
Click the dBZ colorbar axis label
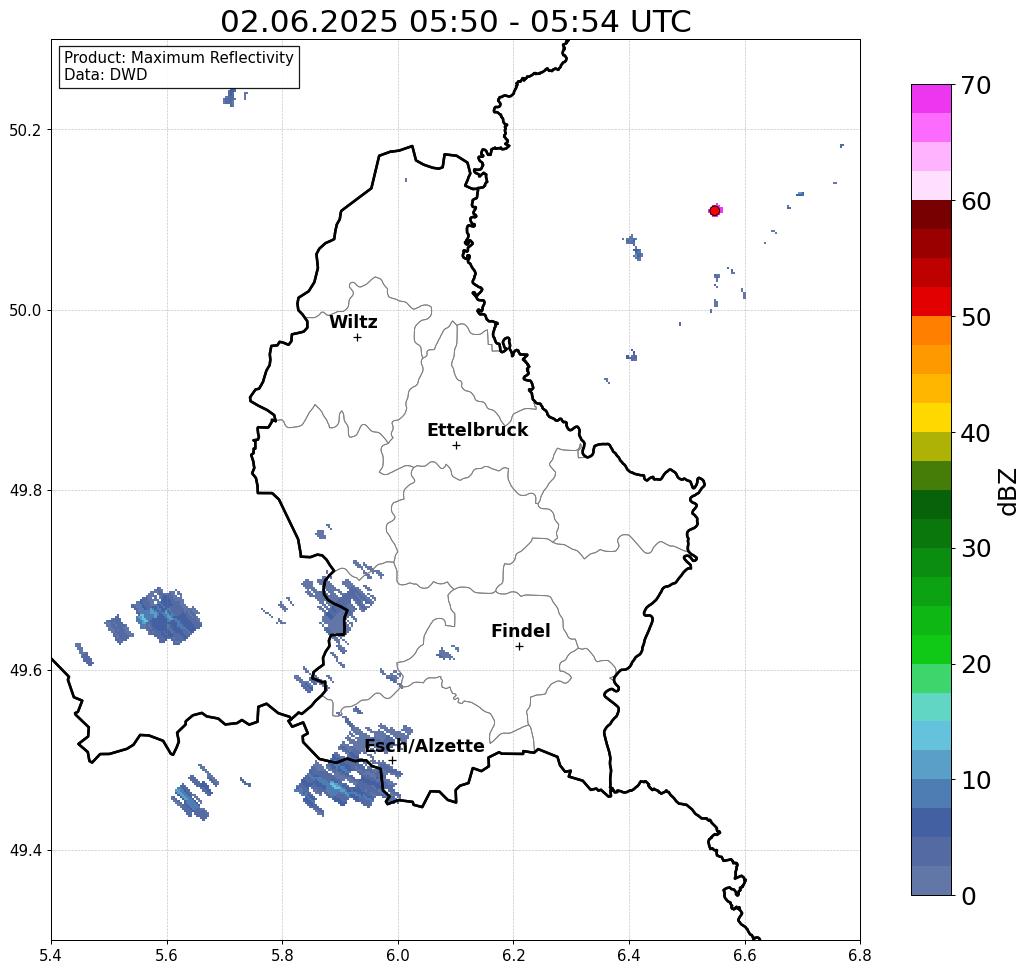click(1007, 491)
